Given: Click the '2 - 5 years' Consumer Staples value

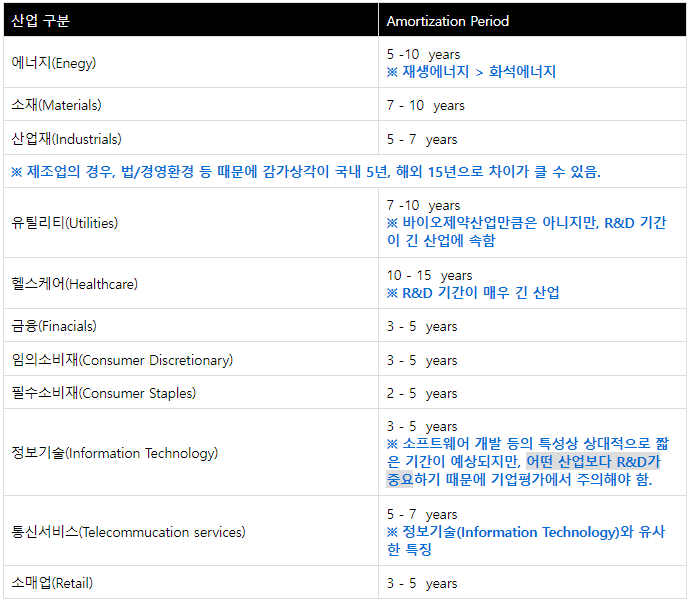Looking at the screenshot, I should pyautogui.click(x=421, y=393).
